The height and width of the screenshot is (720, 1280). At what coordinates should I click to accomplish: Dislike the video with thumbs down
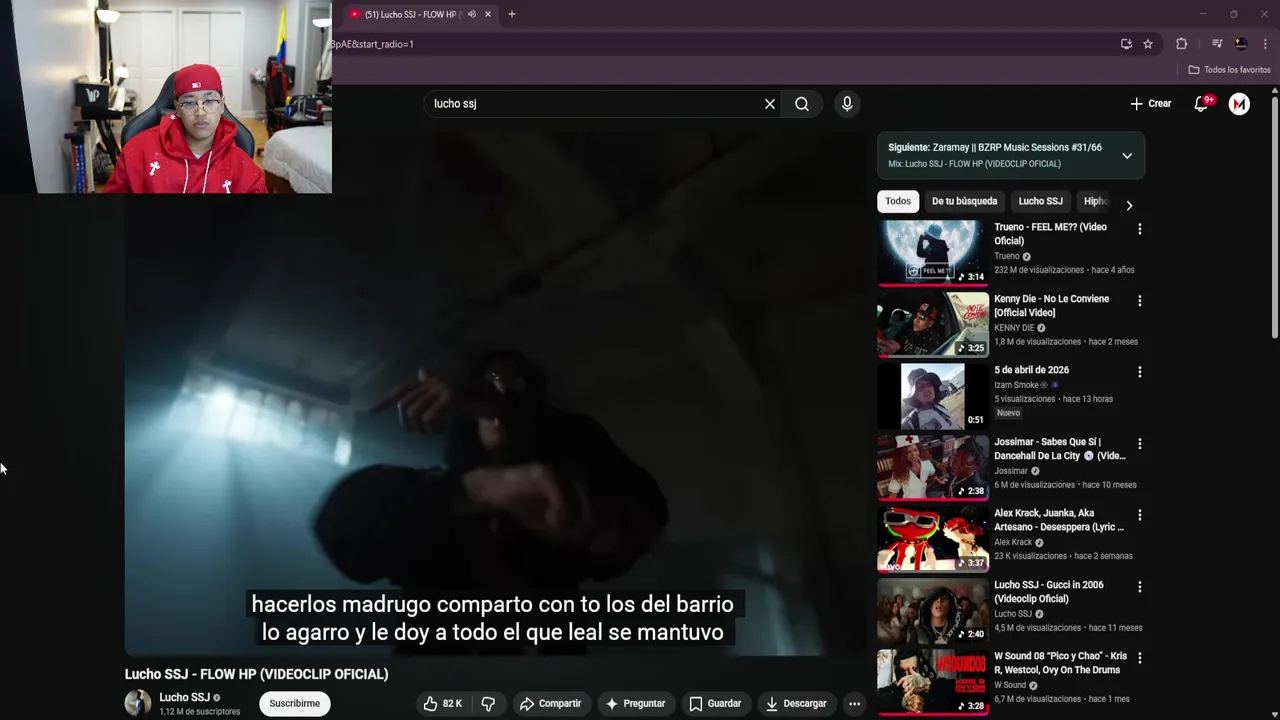(488, 704)
